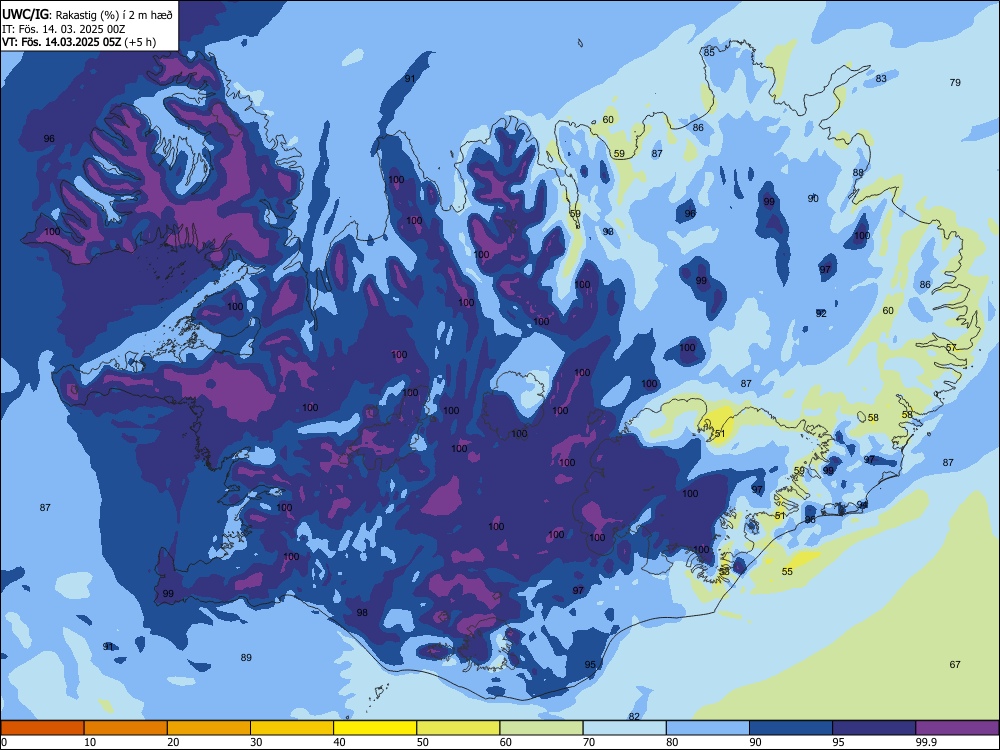Click the purple 99.9+ legend swatch

[957, 728]
